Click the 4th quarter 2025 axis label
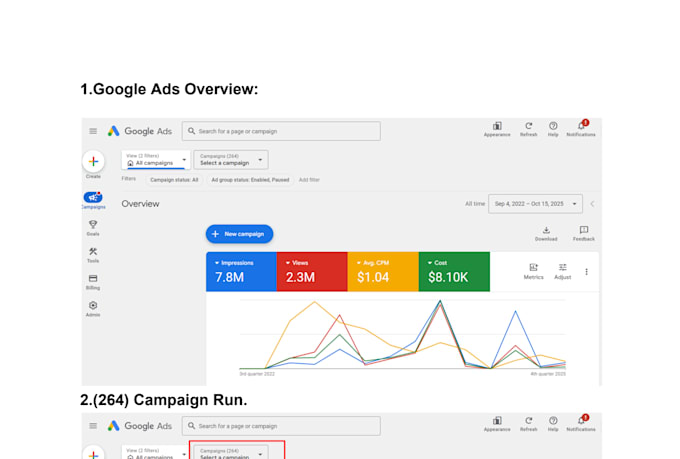The height and width of the screenshot is (459, 680). pos(548,374)
